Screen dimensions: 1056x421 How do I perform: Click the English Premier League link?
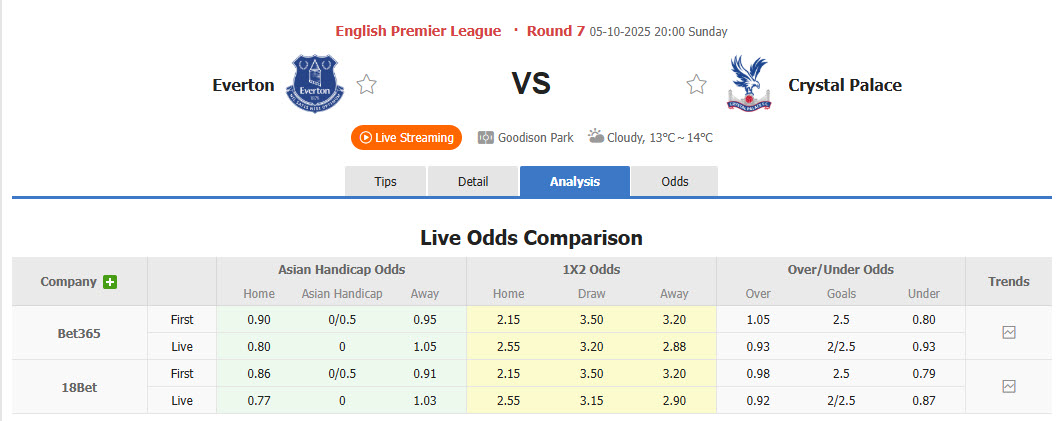pyautogui.click(x=418, y=31)
